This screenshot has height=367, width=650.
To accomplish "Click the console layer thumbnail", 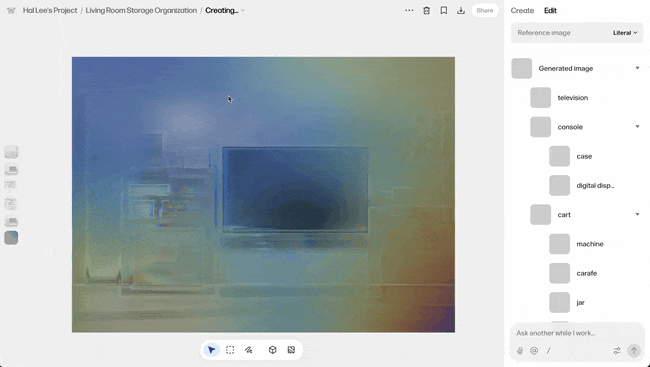I will 541,127.
